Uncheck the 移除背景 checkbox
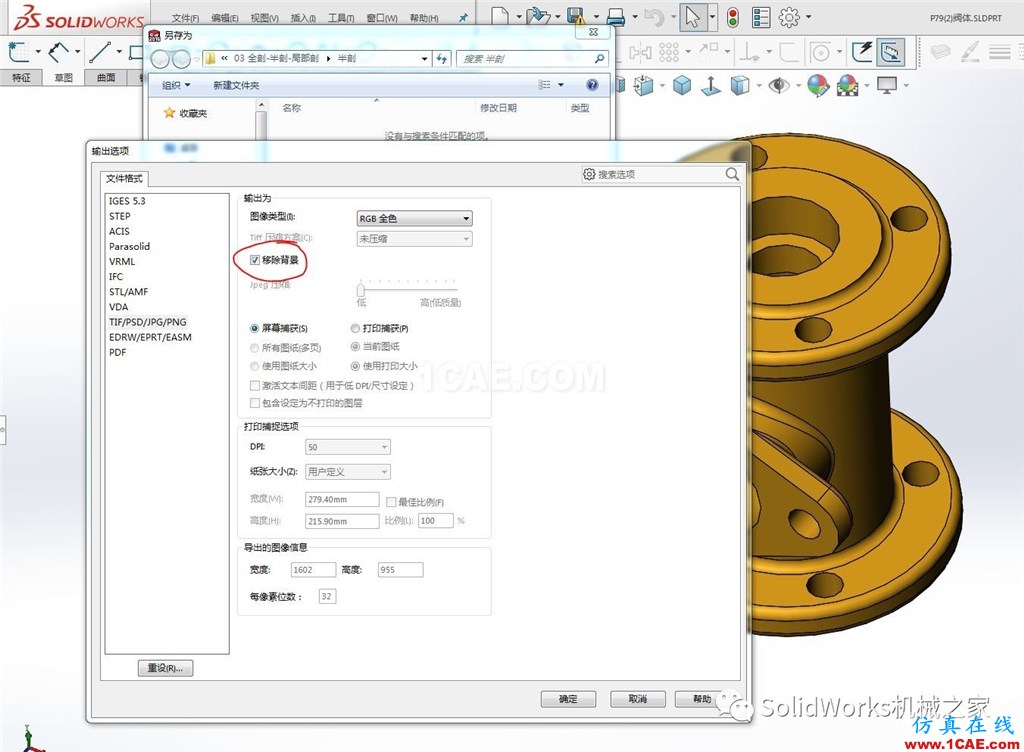 pyautogui.click(x=255, y=260)
